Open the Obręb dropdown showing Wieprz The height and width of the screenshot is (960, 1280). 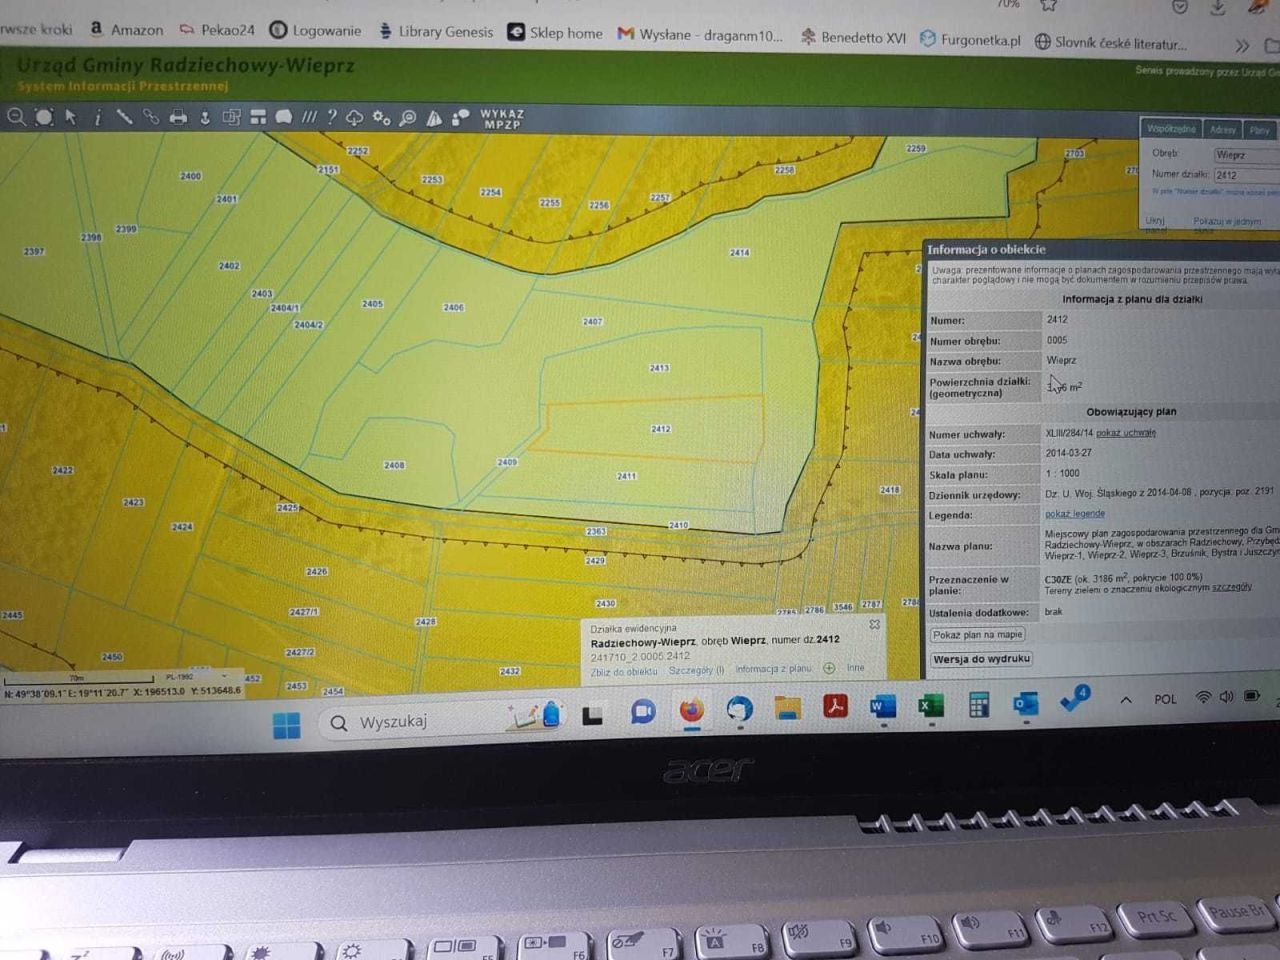coord(1246,155)
